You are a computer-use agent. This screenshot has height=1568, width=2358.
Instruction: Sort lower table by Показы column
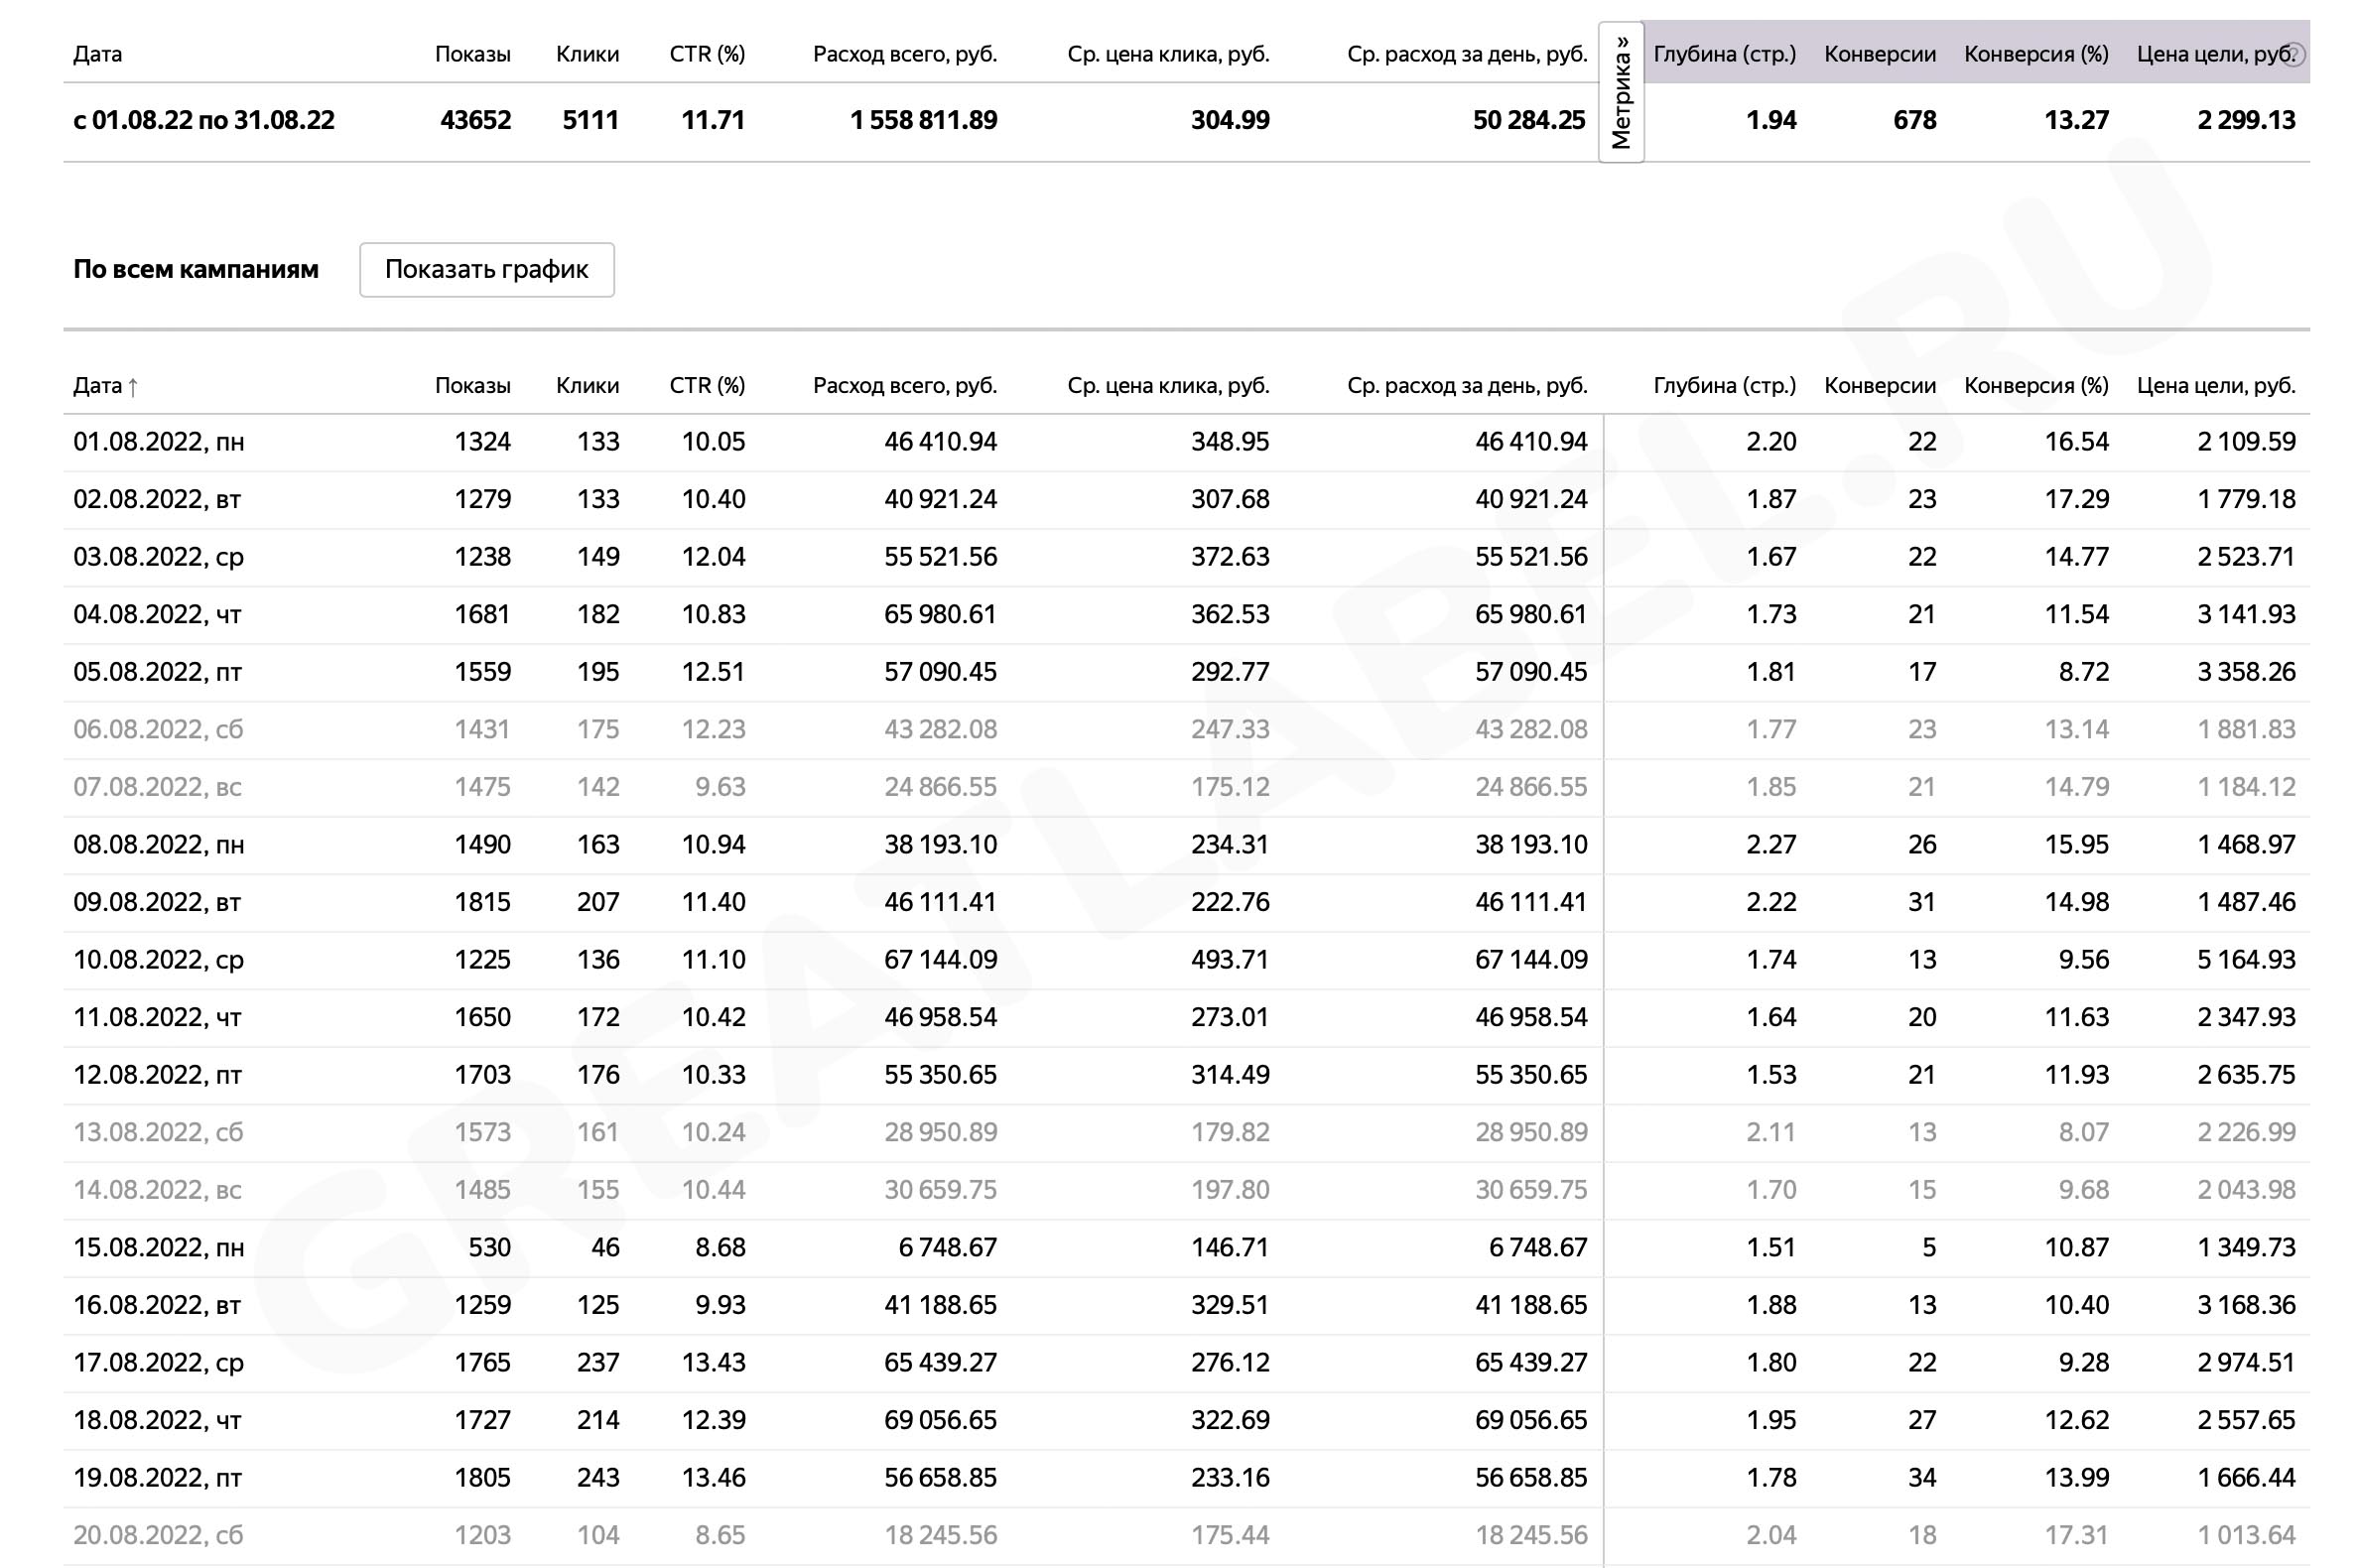click(x=473, y=385)
